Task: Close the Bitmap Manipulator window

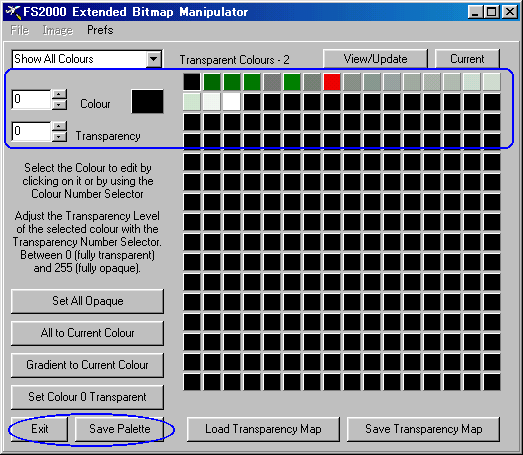Action: [x=510, y=12]
